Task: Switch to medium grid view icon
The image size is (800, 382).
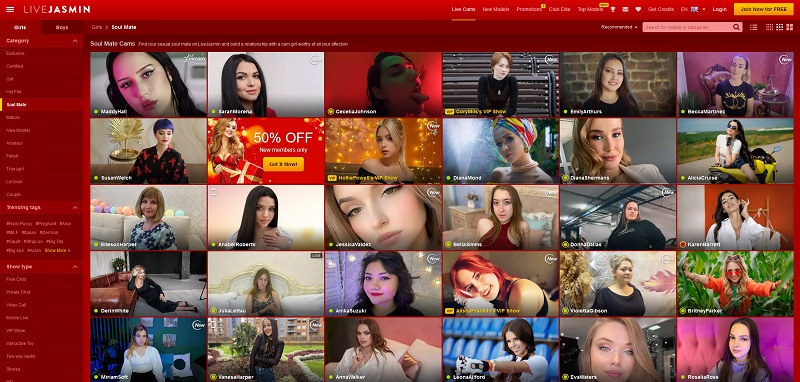Action: (x=780, y=27)
